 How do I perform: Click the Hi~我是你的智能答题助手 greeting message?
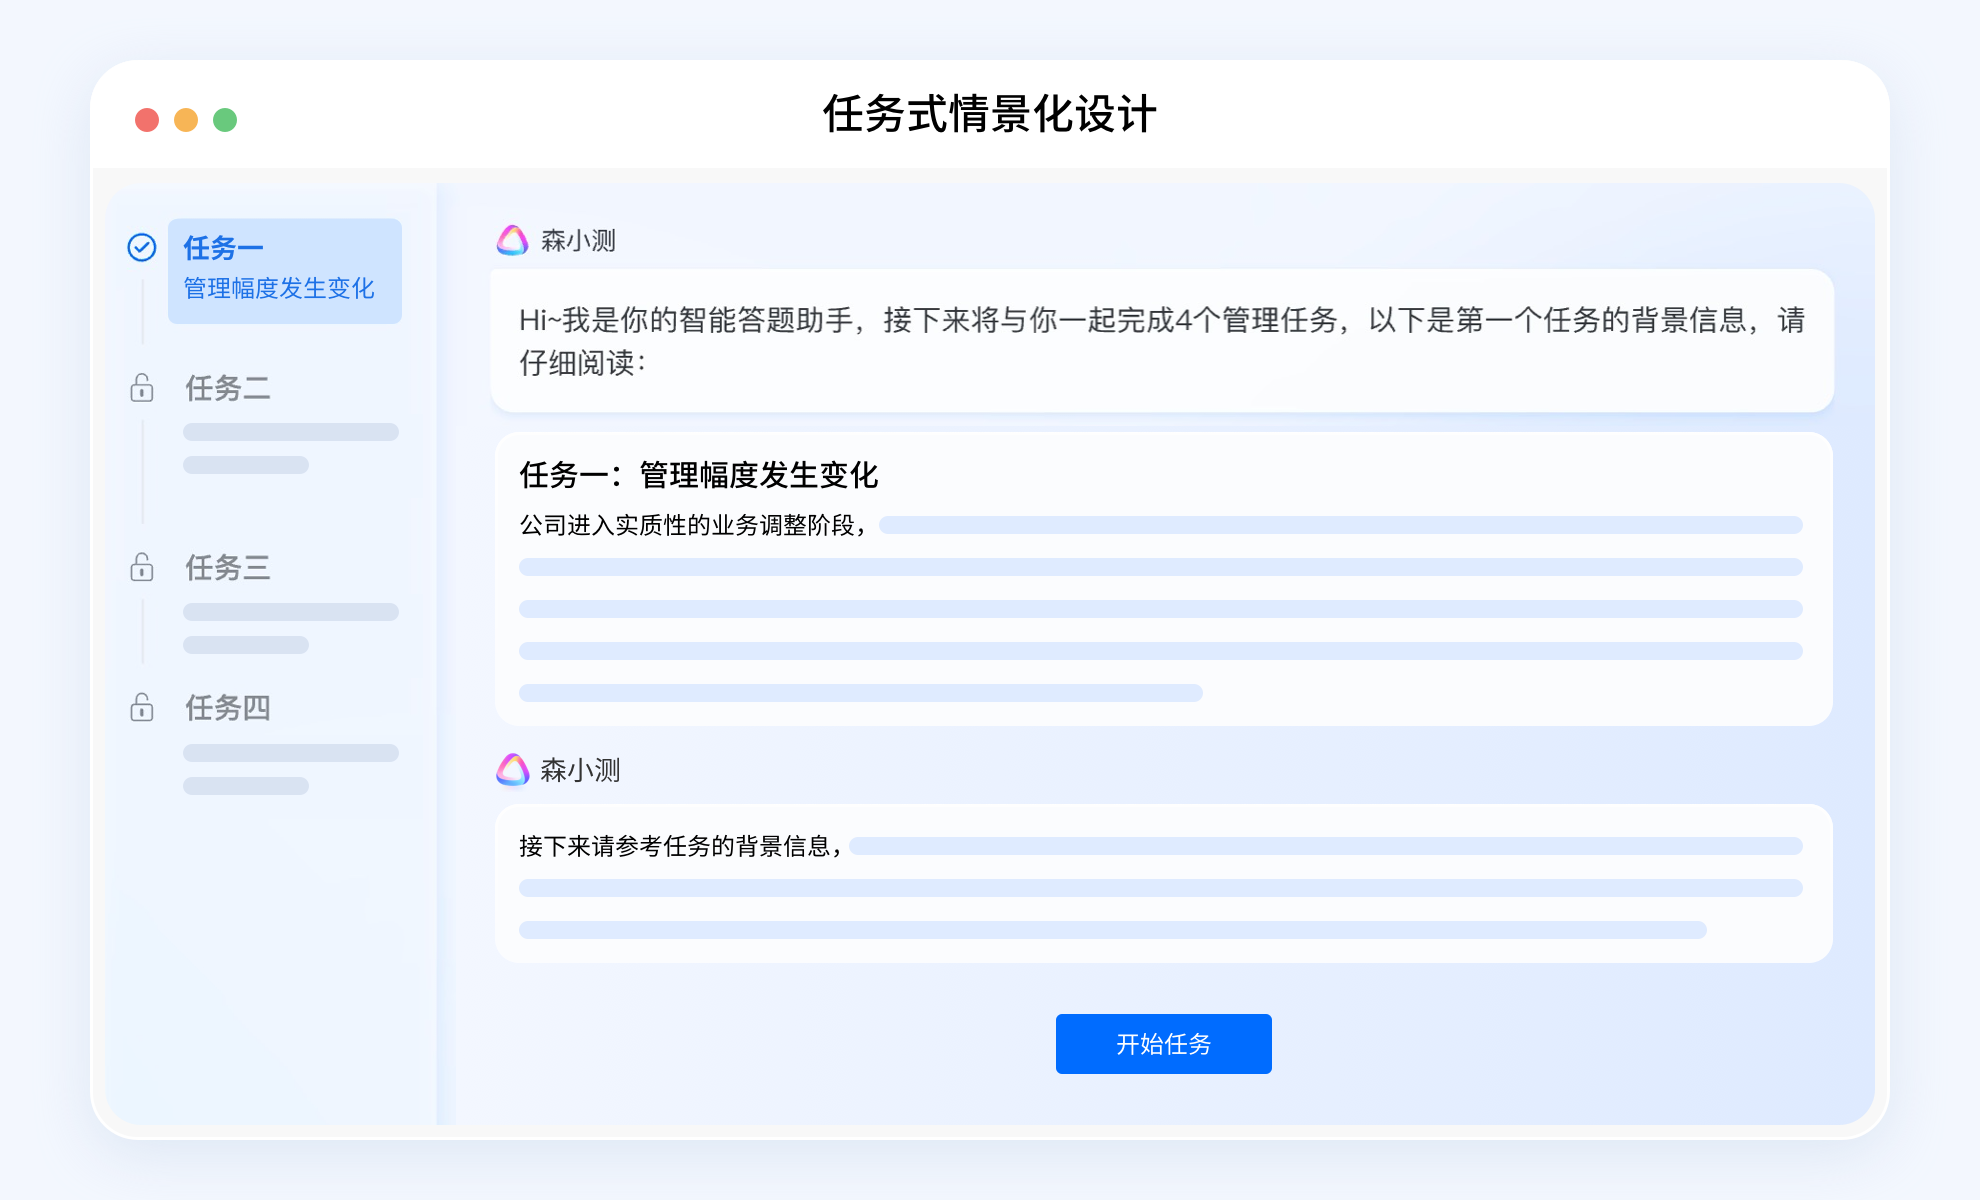coord(1160,340)
